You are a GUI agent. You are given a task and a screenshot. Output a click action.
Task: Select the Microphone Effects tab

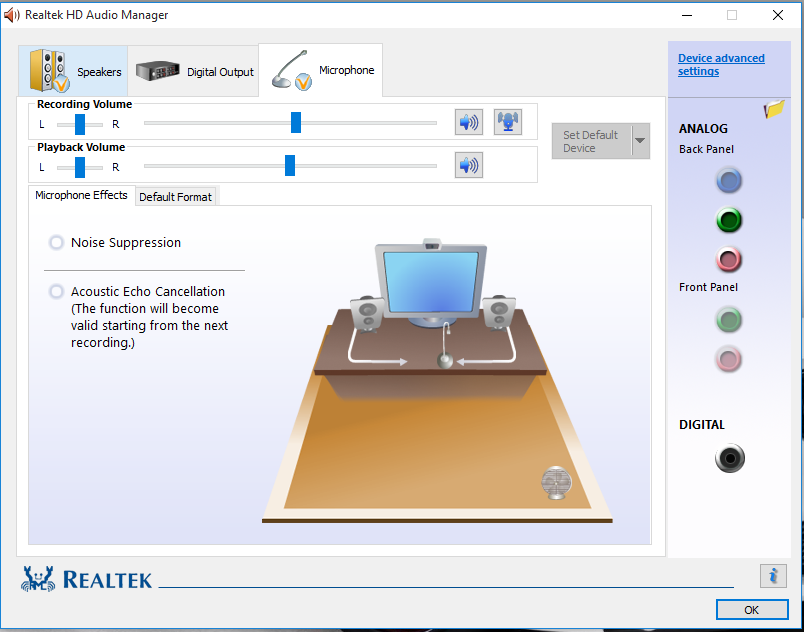click(x=82, y=195)
